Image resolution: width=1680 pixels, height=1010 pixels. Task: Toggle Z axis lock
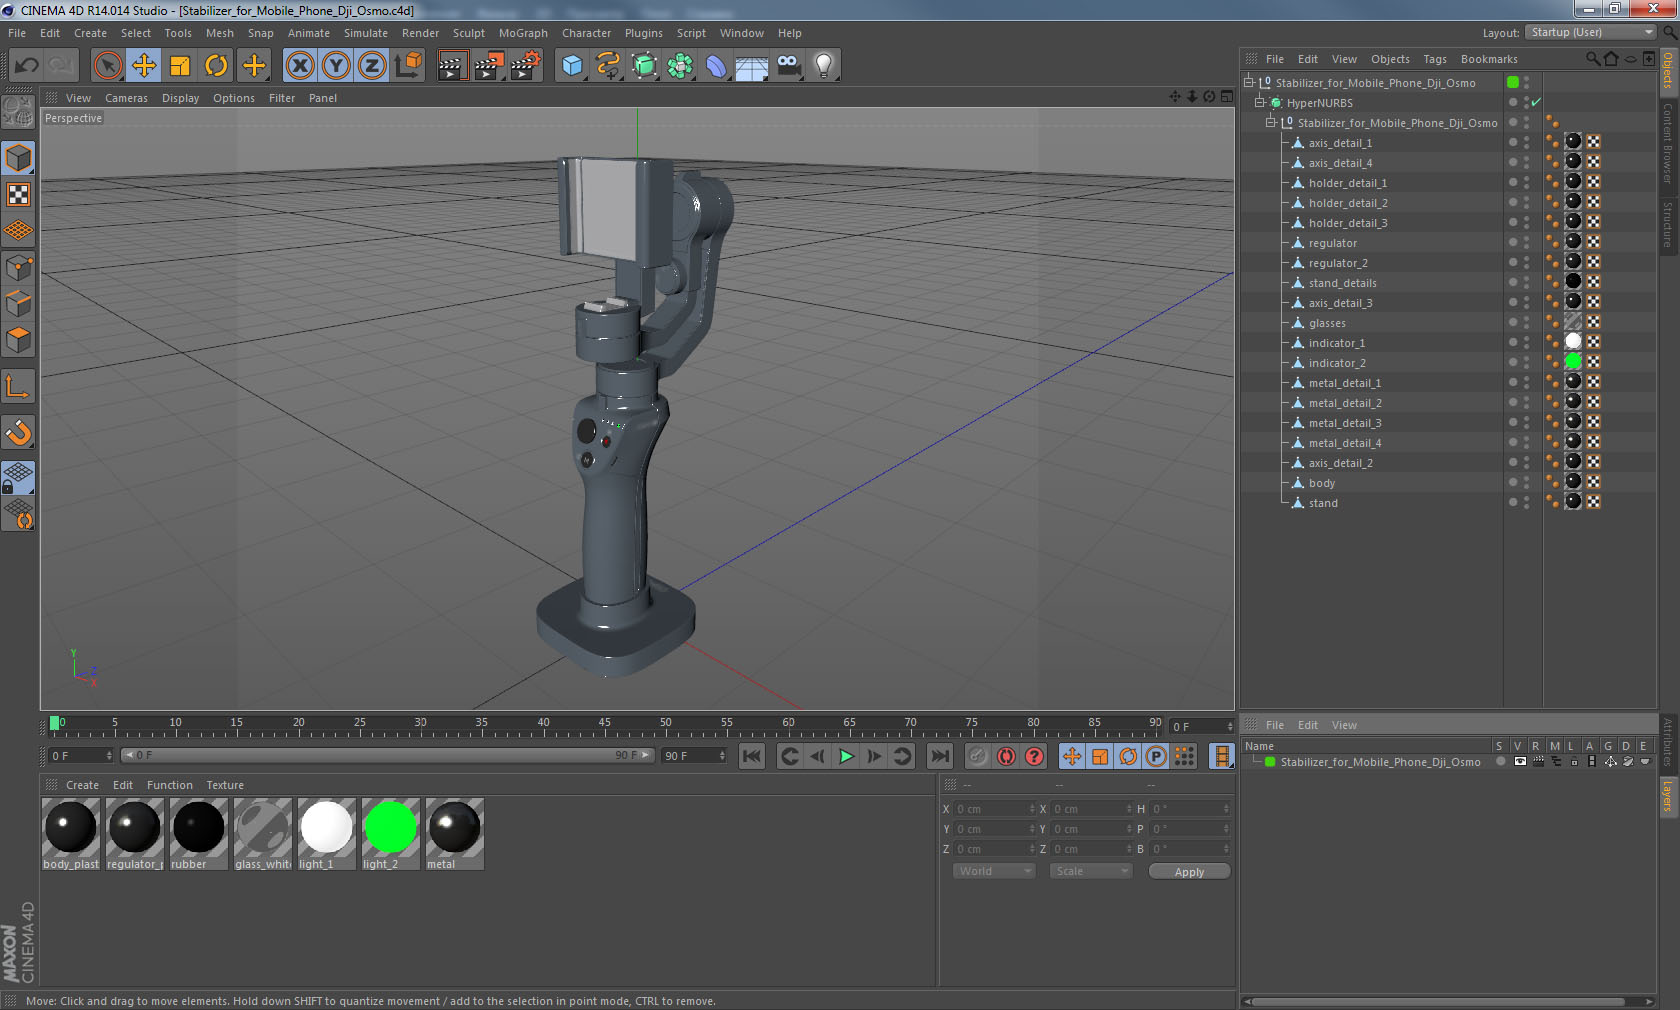(372, 66)
